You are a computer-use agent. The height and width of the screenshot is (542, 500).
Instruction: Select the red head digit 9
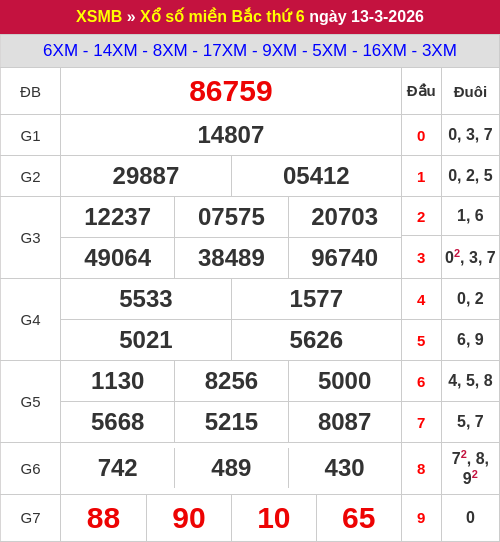pyautogui.click(x=421, y=518)
